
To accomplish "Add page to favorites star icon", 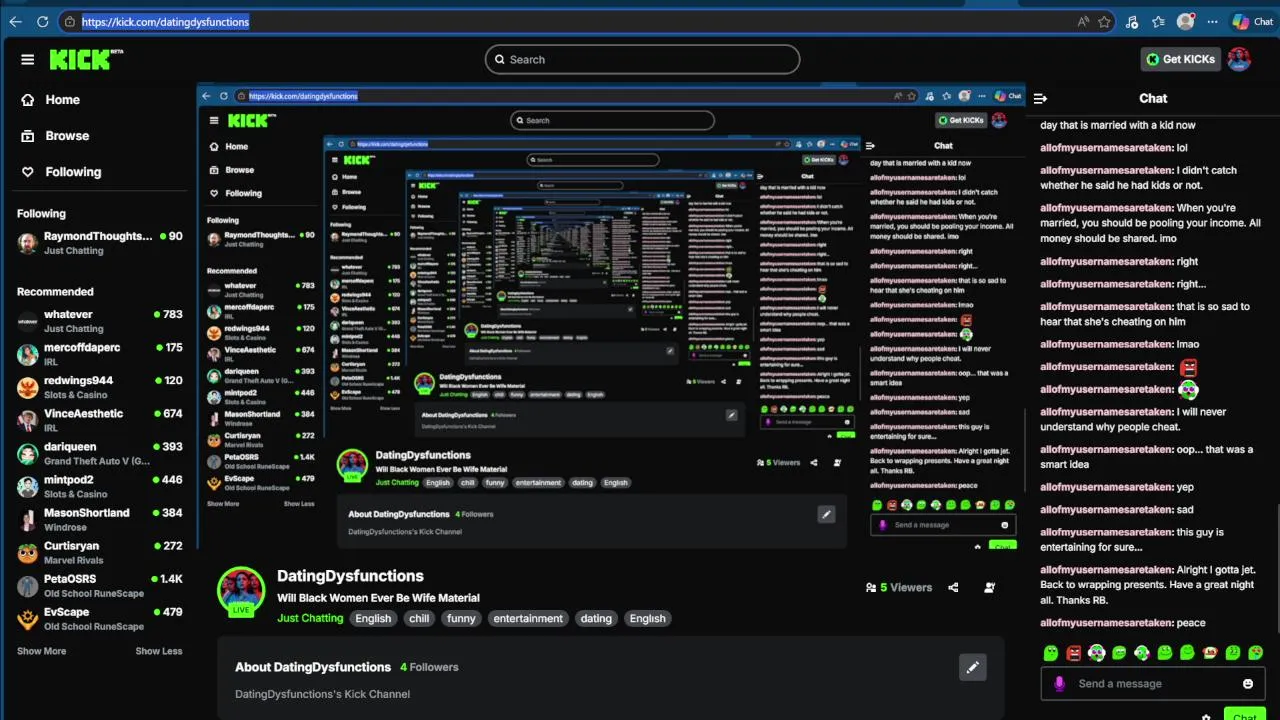I will click(x=1104, y=21).
